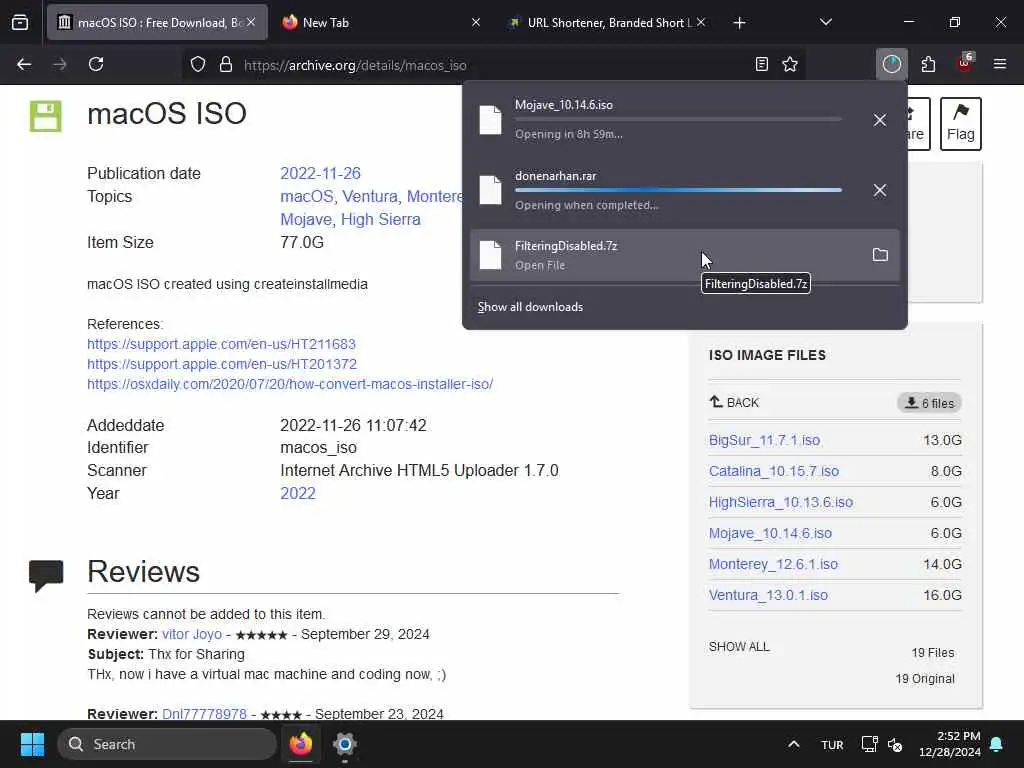
Task: Open the Settings app in the taskbar
Action: (x=345, y=744)
